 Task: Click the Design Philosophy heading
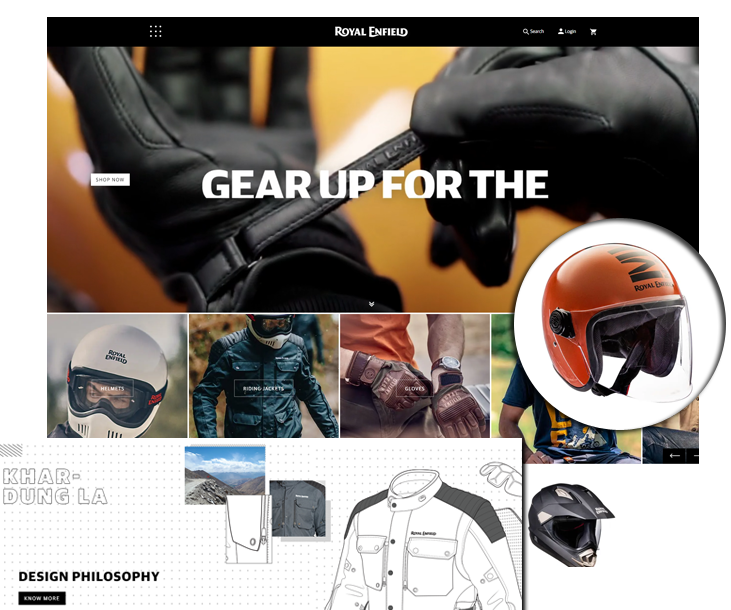88,576
